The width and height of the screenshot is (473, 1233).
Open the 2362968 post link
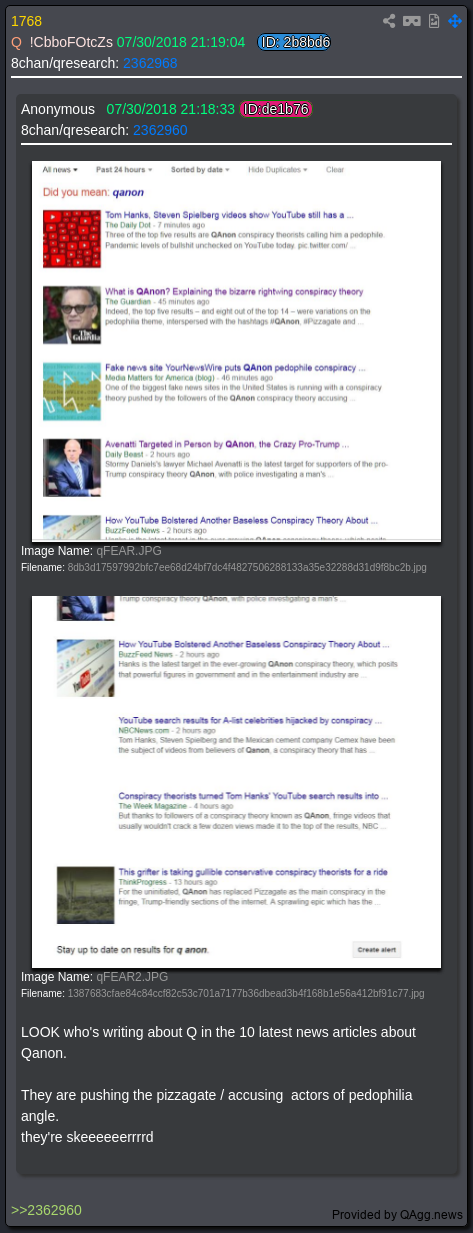(150, 62)
